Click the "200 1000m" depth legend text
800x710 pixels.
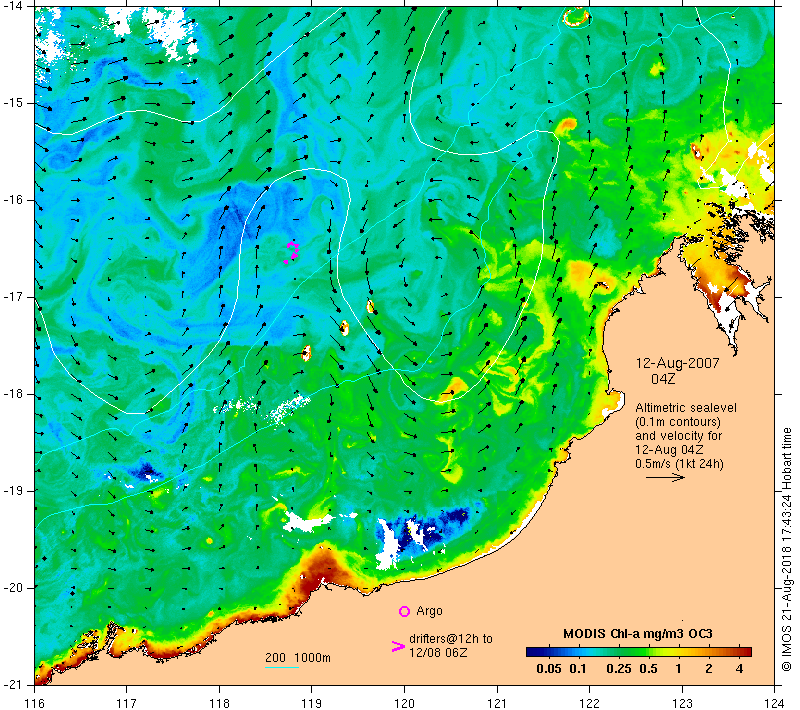[297, 657]
